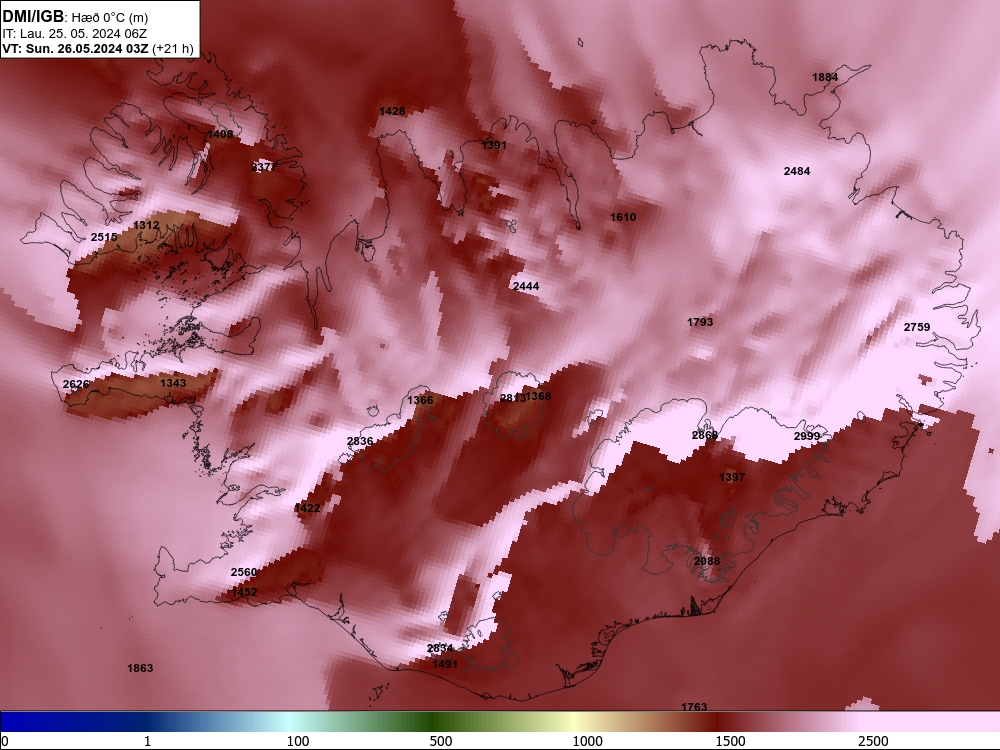1000x750 pixels.
Task: Click the dark green section of color scale
Action: coord(434,722)
